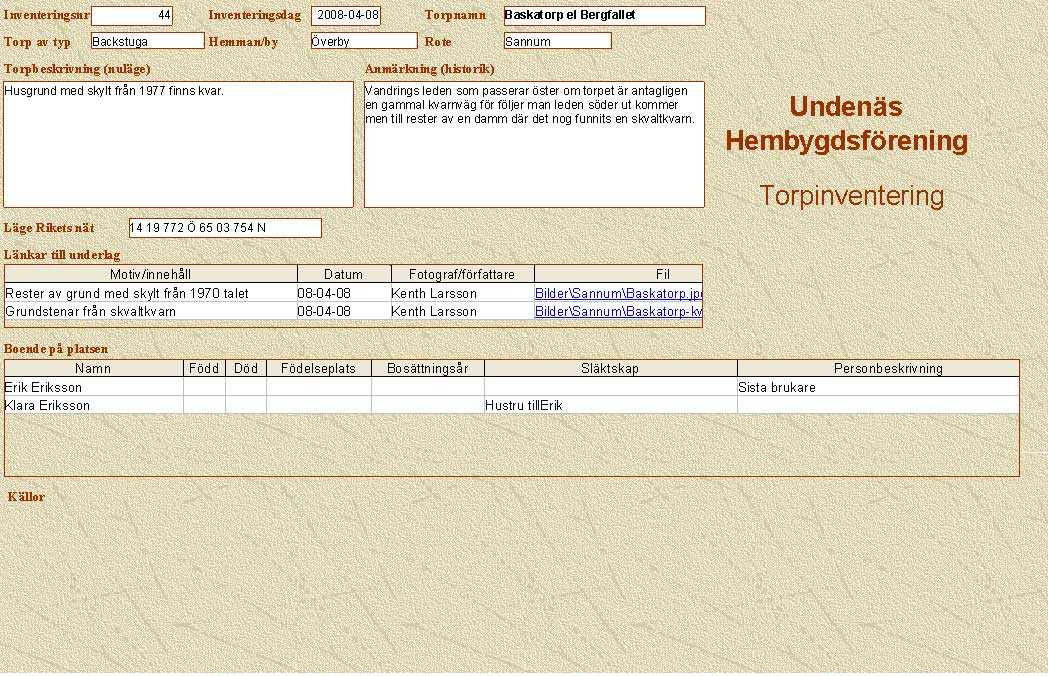The height and width of the screenshot is (676, 1048).
Task: Click the Släktskap column header
Action: pos(609,369)
